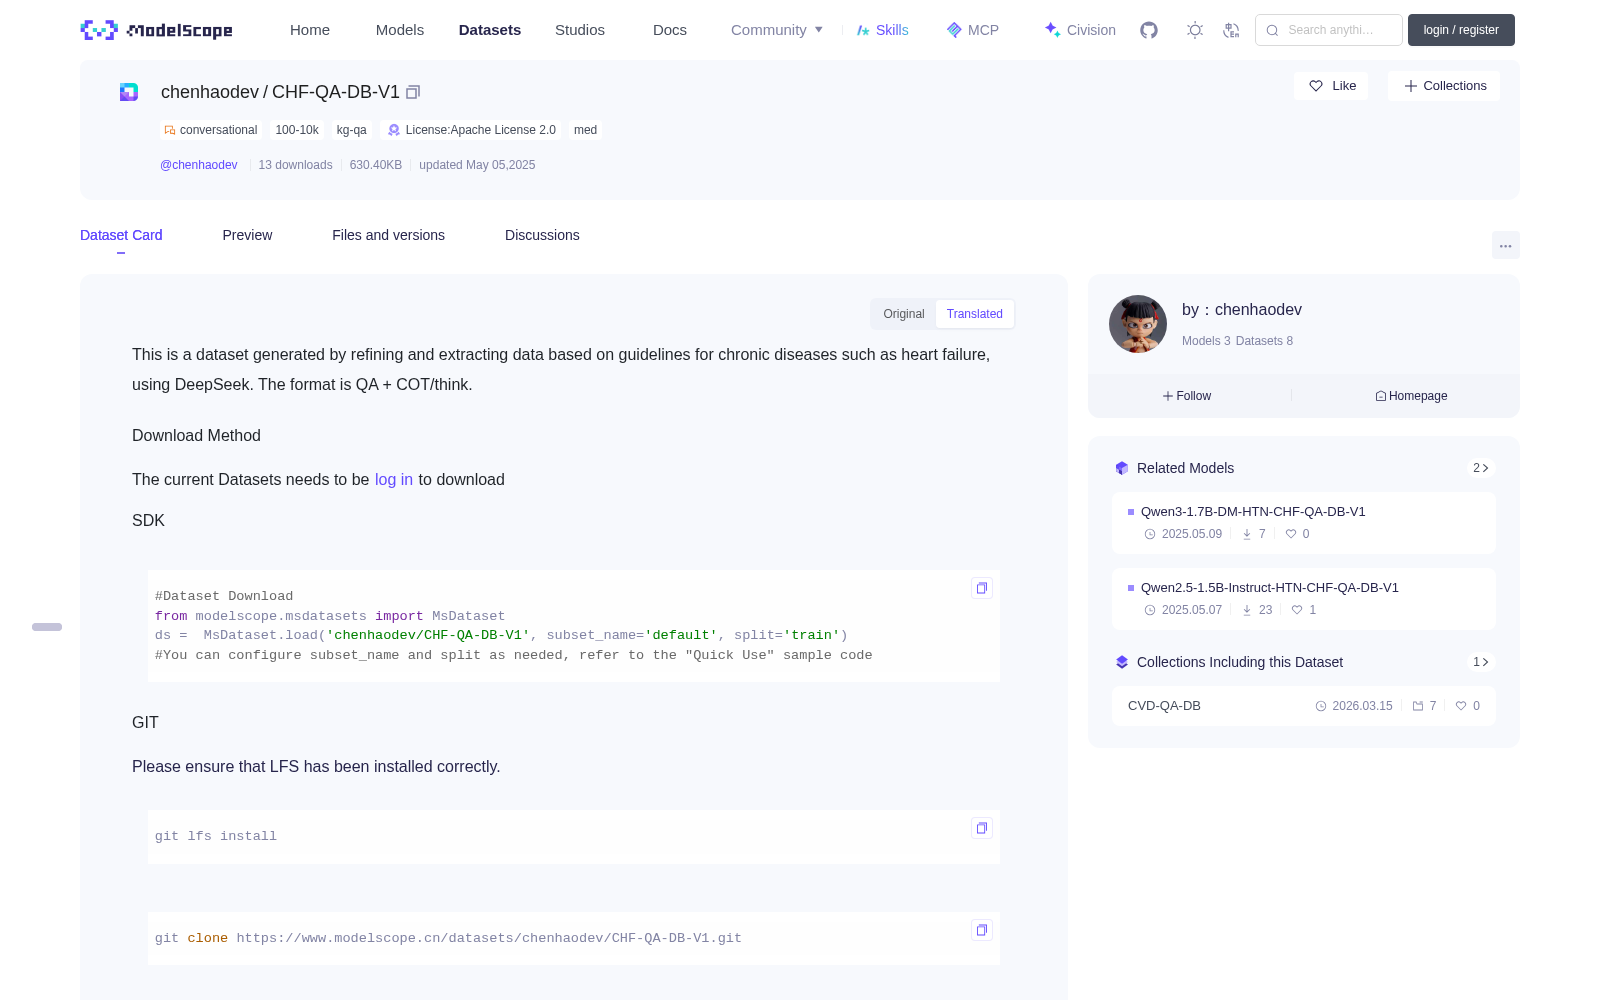Focus the search input field
1600x1000 pixels.
(1329, 30)
